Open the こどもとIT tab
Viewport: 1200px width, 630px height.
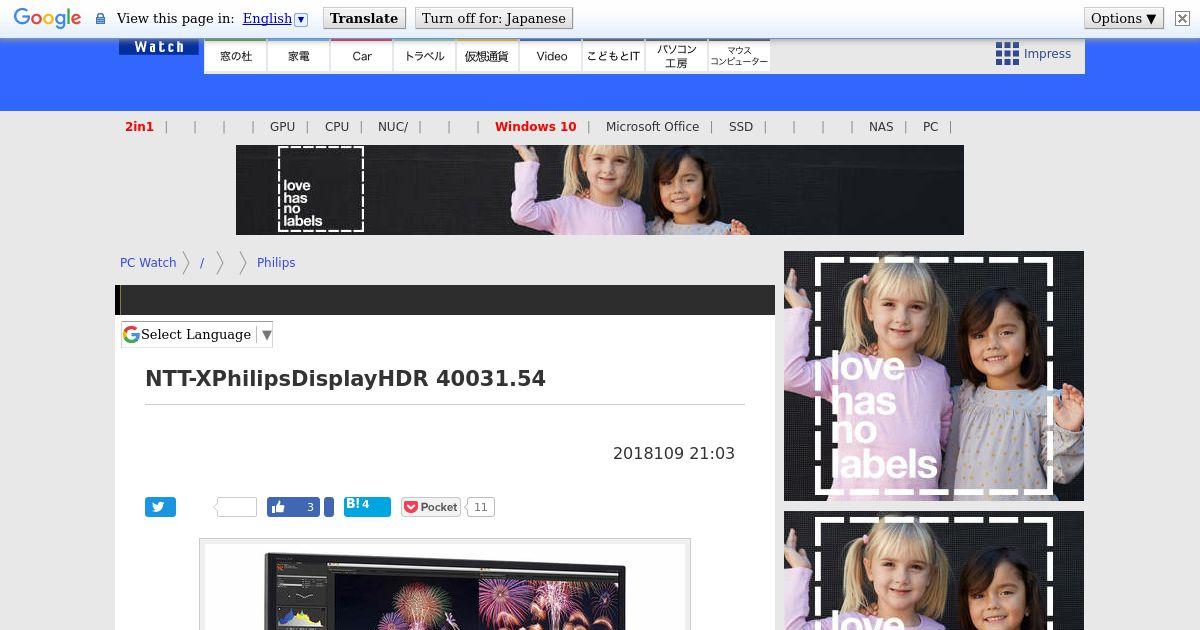(613, 56)
